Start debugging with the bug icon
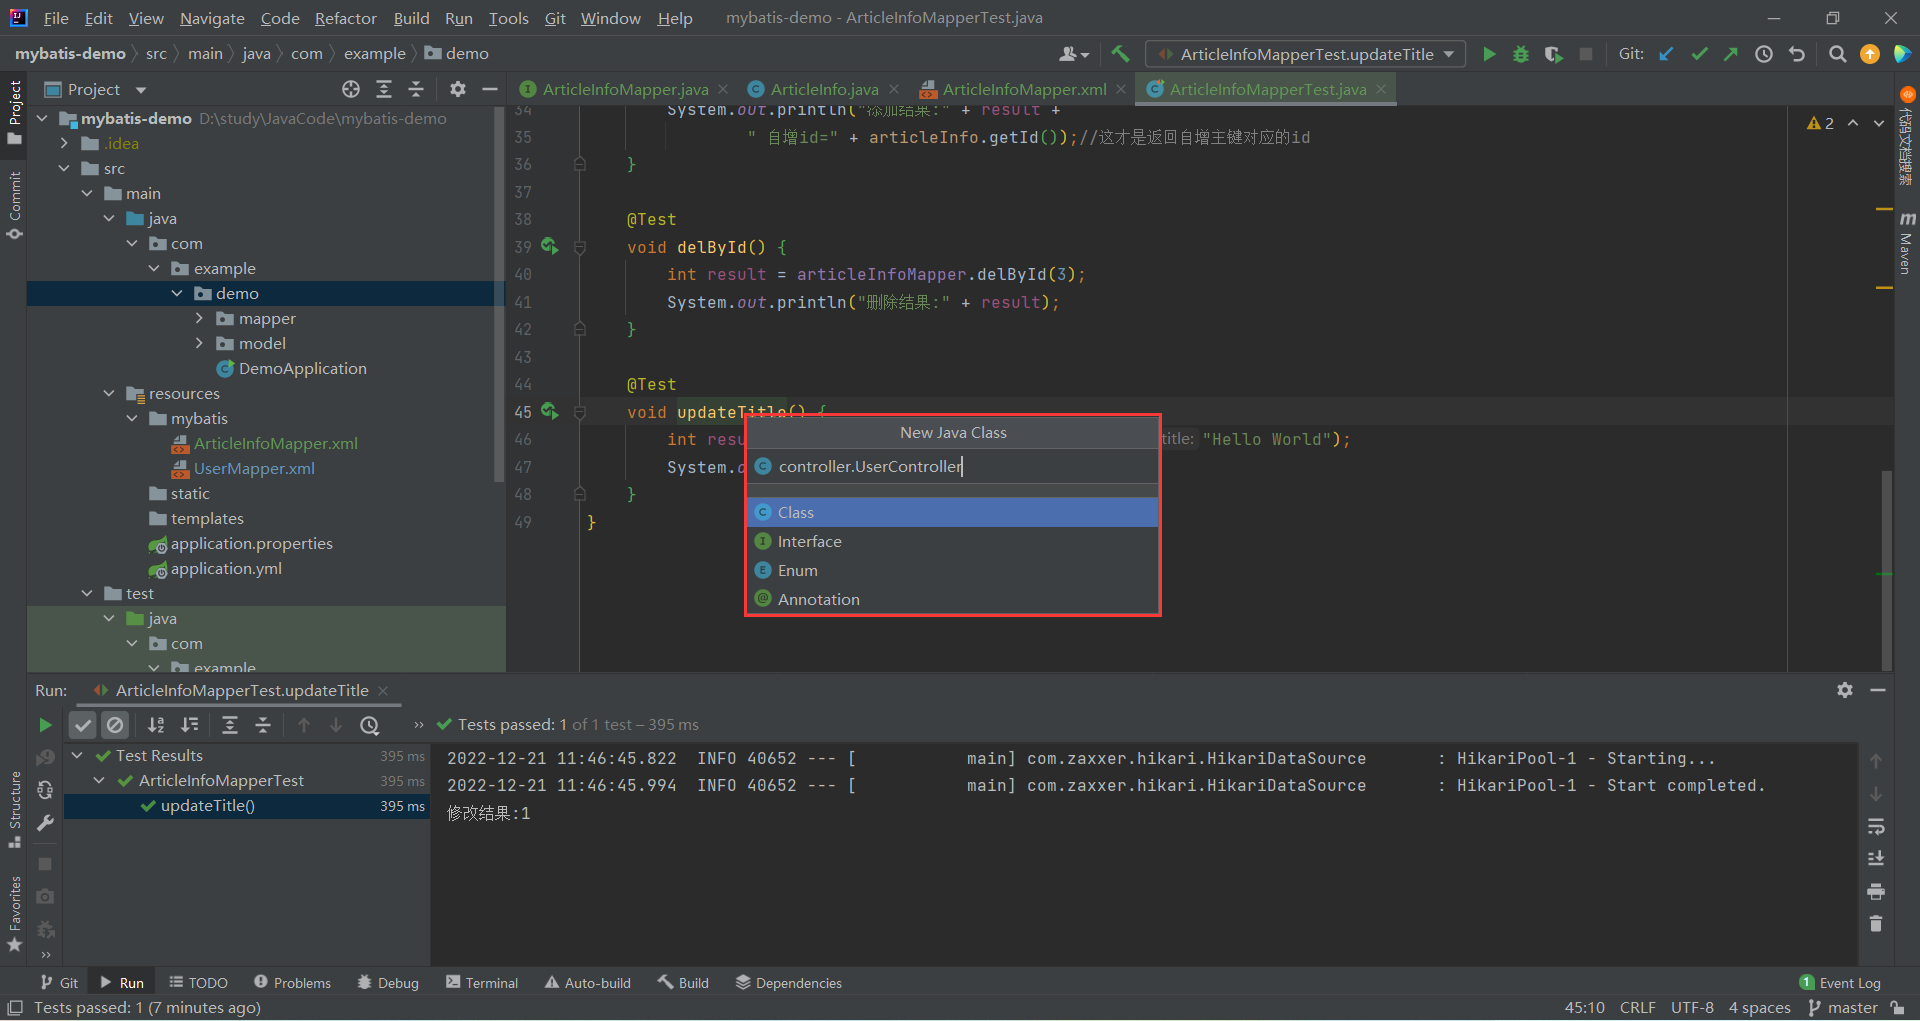The image size is (1920, 1021). (1521, 54)
